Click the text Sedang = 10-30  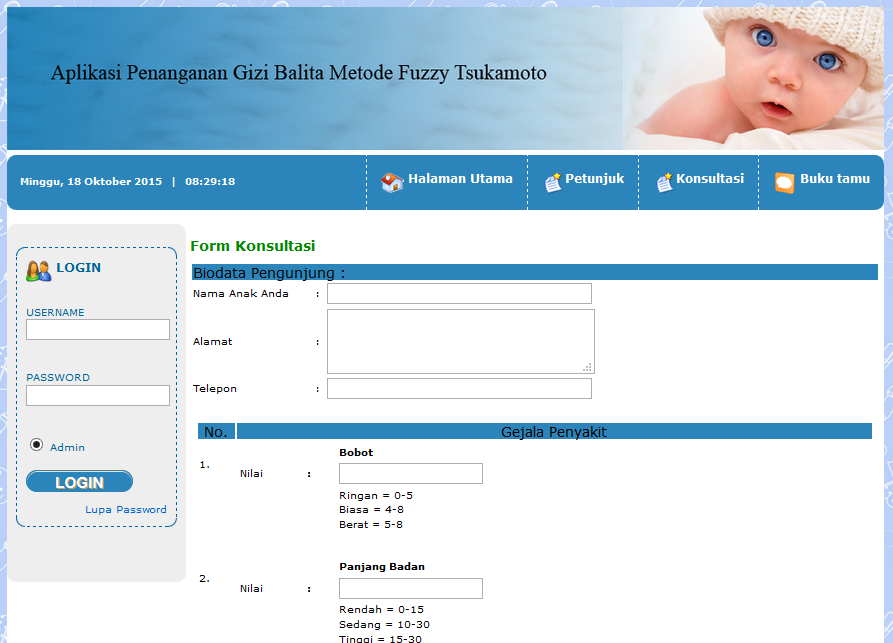coord(384,625)
